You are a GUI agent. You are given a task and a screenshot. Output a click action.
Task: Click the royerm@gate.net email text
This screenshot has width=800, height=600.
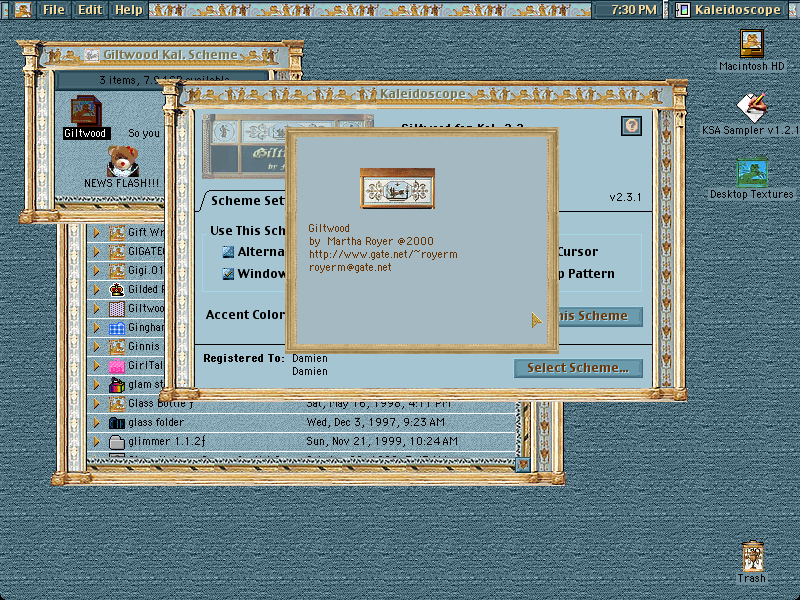pyautogui.click(x=350, y=267)
